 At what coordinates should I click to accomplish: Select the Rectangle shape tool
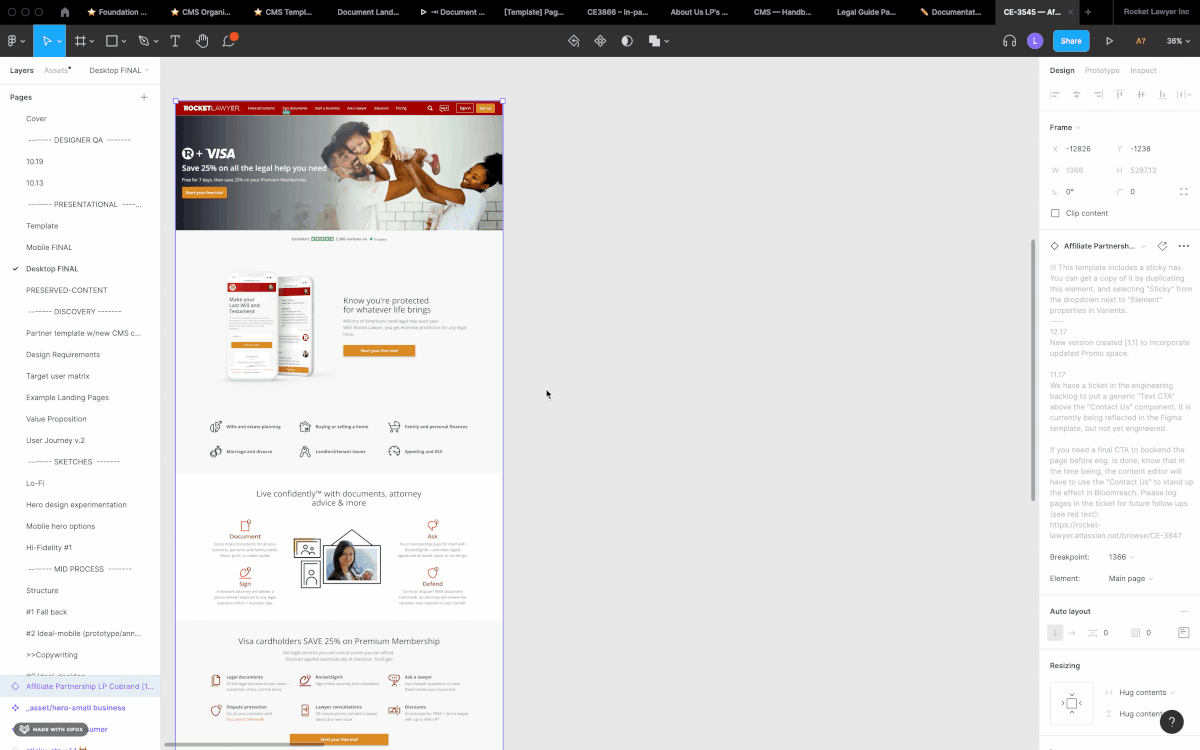coord(111,41)
